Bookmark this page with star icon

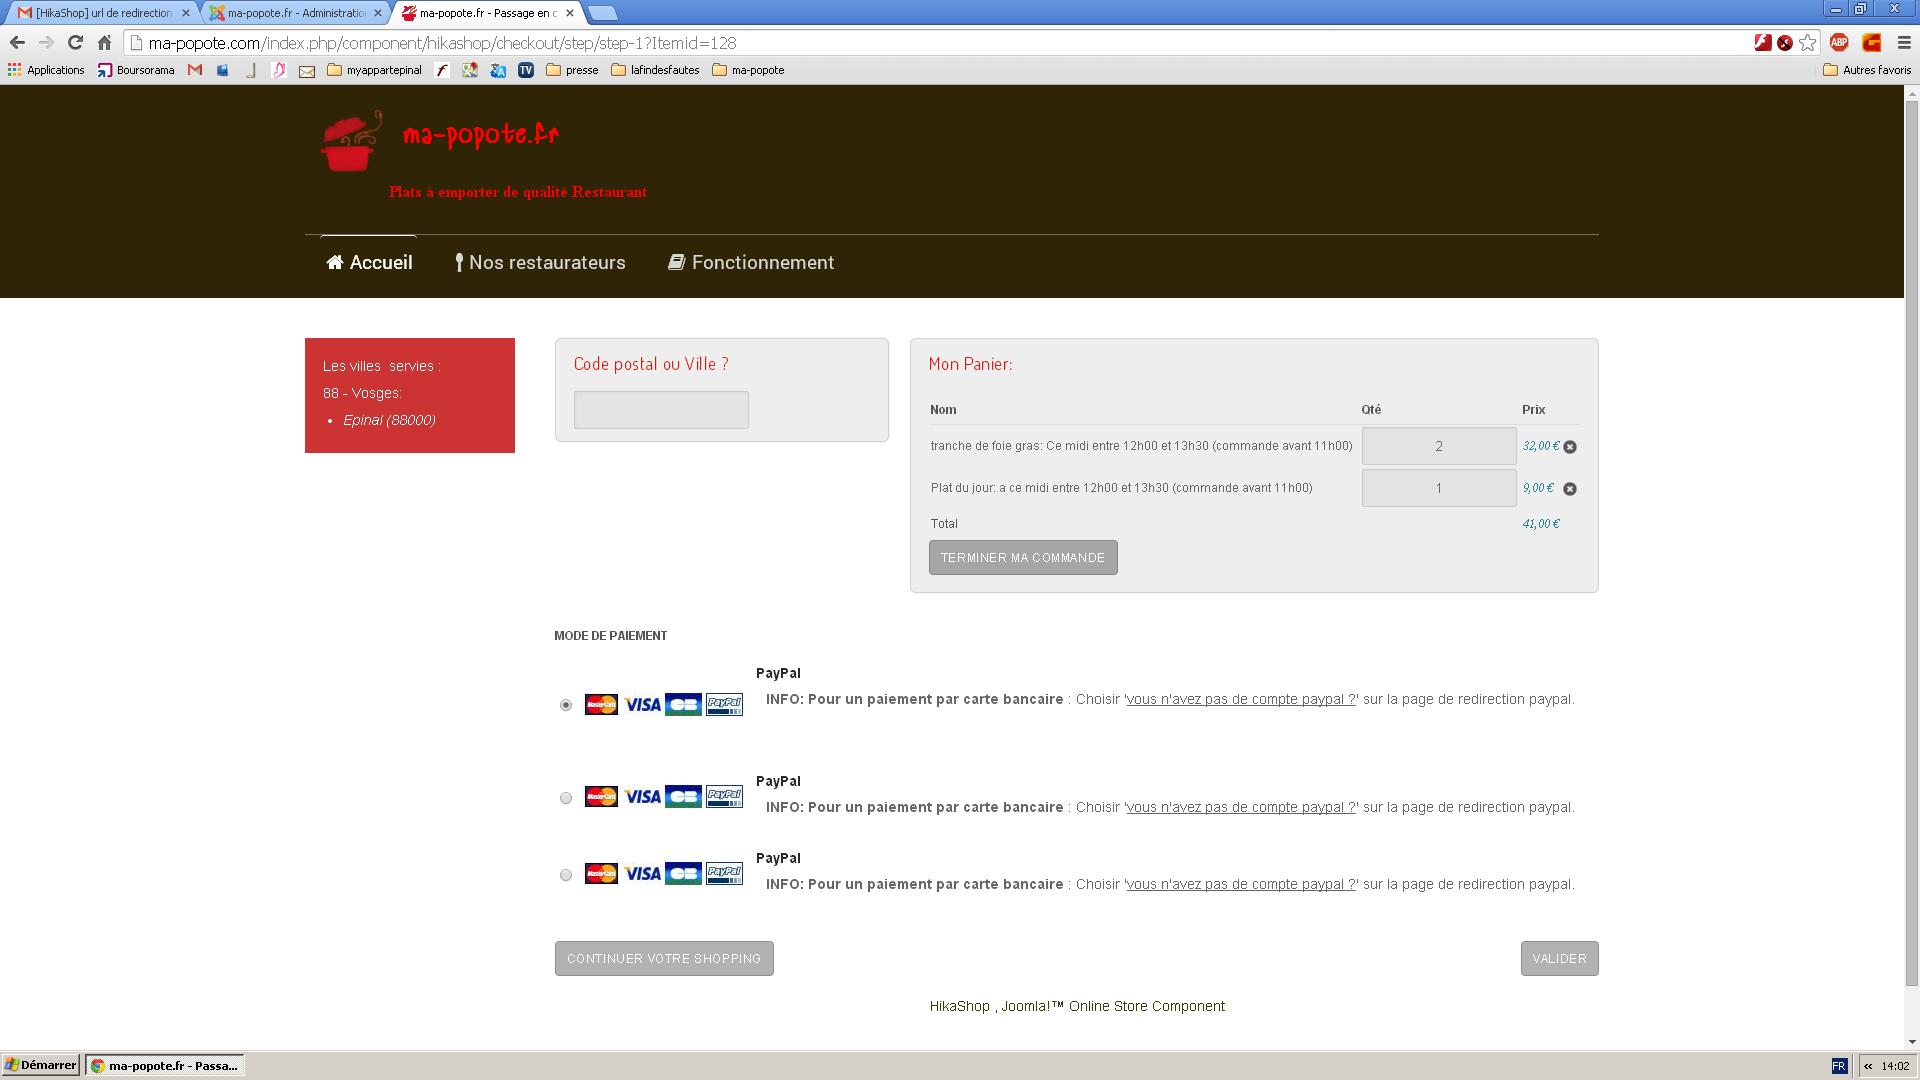coord(1808,43)
